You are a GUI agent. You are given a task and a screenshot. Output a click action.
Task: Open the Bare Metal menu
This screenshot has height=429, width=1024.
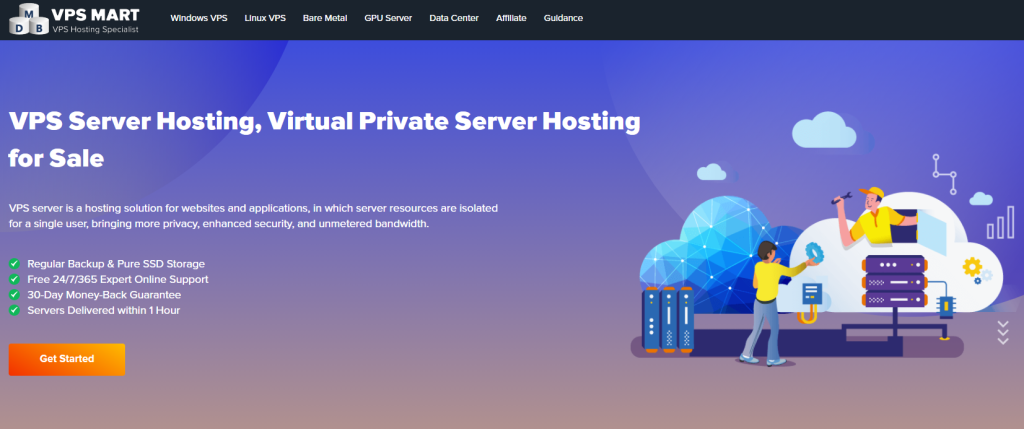(x=325, y=18)
